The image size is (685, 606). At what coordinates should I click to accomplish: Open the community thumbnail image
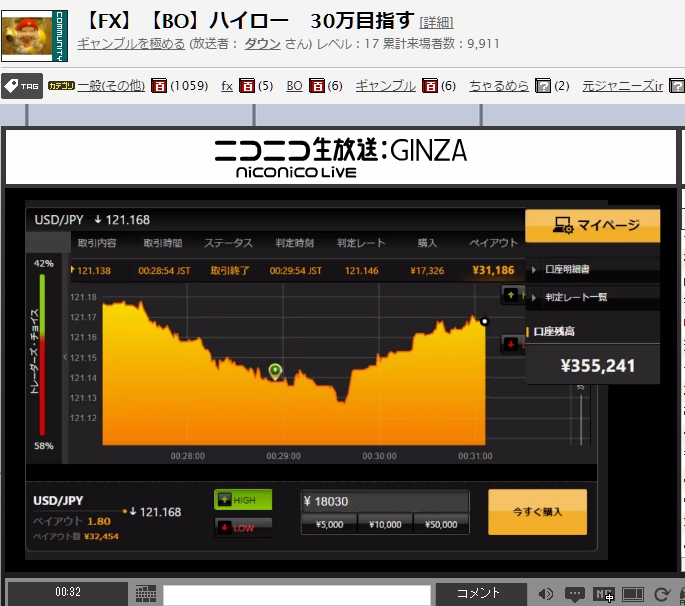(35, 36)
